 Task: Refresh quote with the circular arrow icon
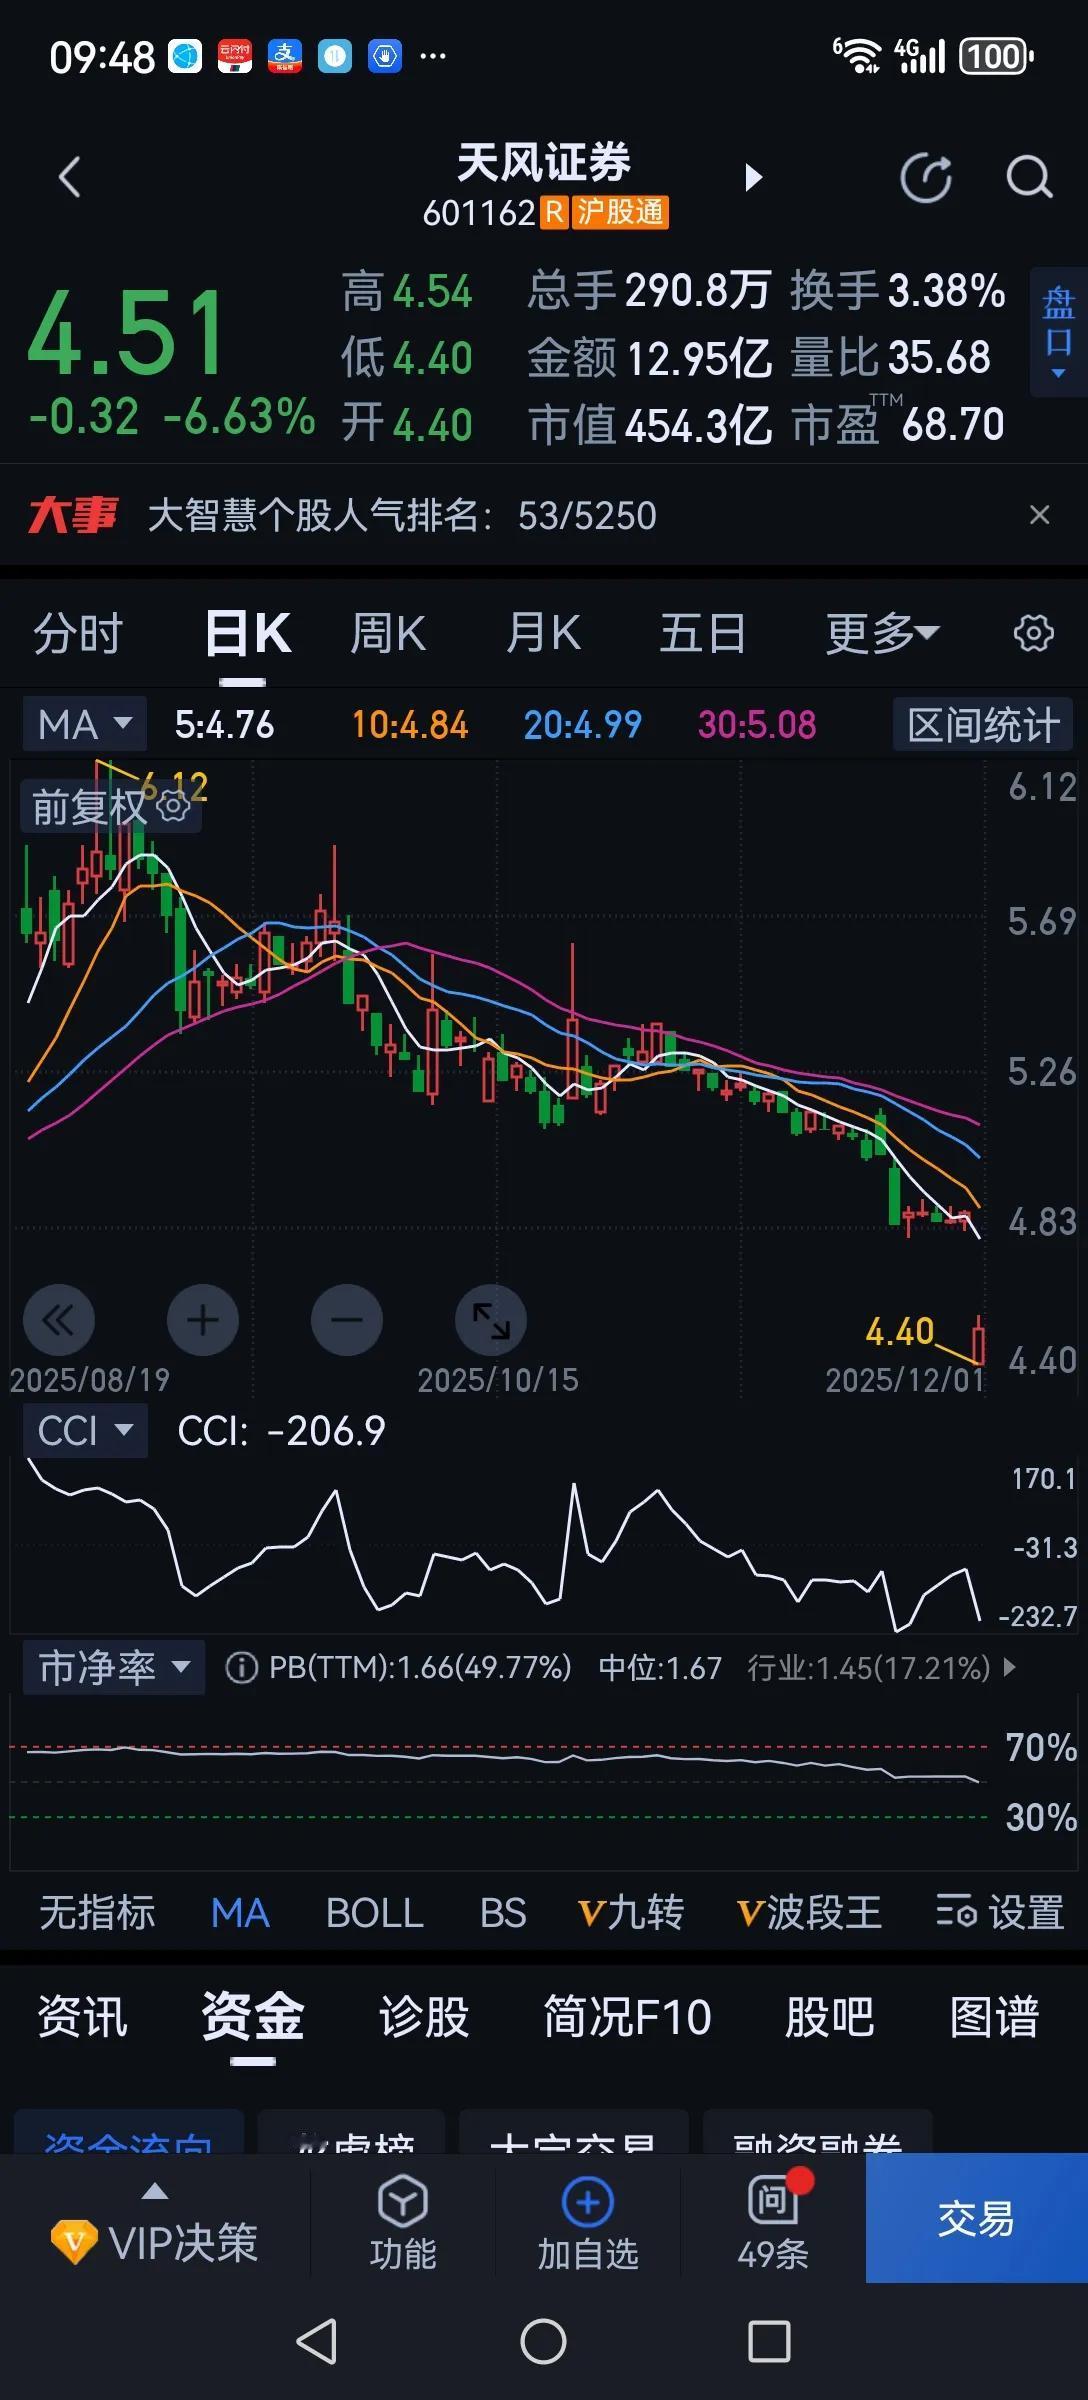(926, 178)
